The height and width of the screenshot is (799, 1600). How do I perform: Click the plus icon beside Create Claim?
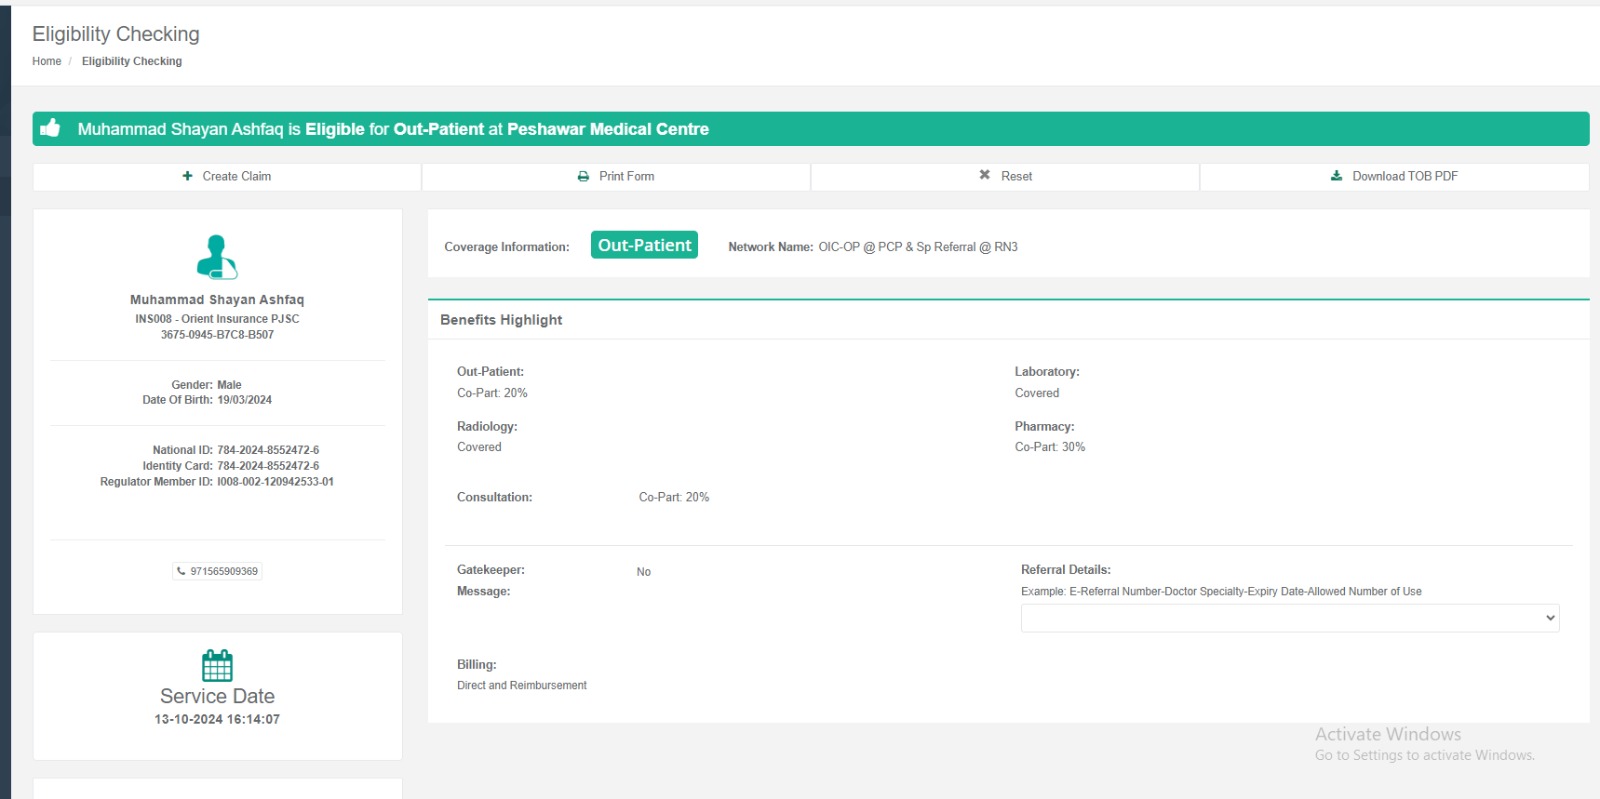click(x=187, y=176)
